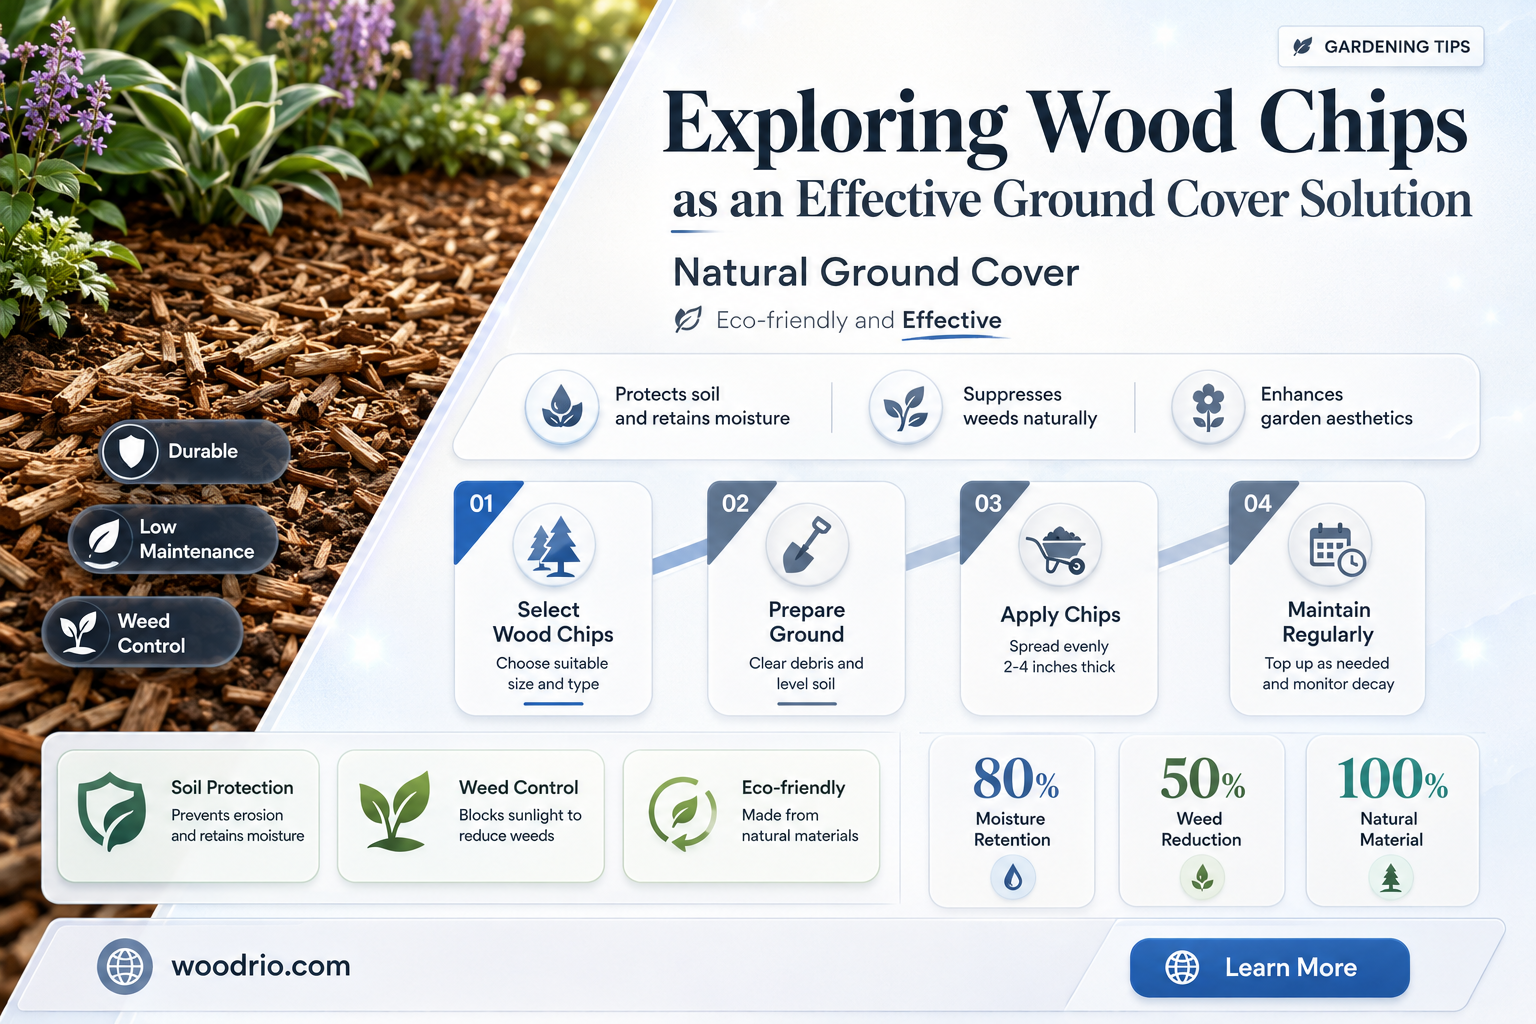Click the sprout icon beside Suppresses weeds

click(x=906, y=407)
